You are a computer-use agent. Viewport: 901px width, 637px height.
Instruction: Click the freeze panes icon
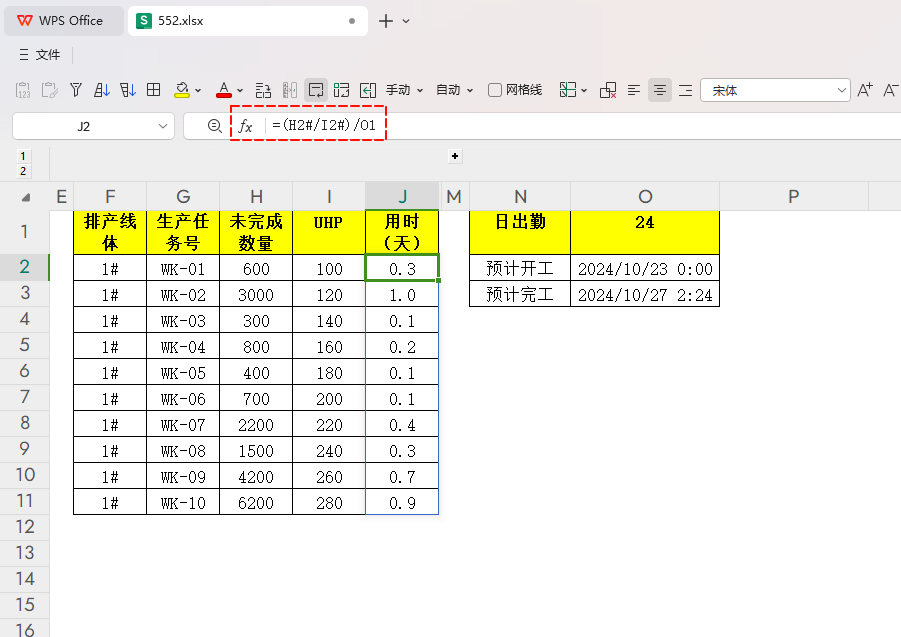click(x=568, y=90)
